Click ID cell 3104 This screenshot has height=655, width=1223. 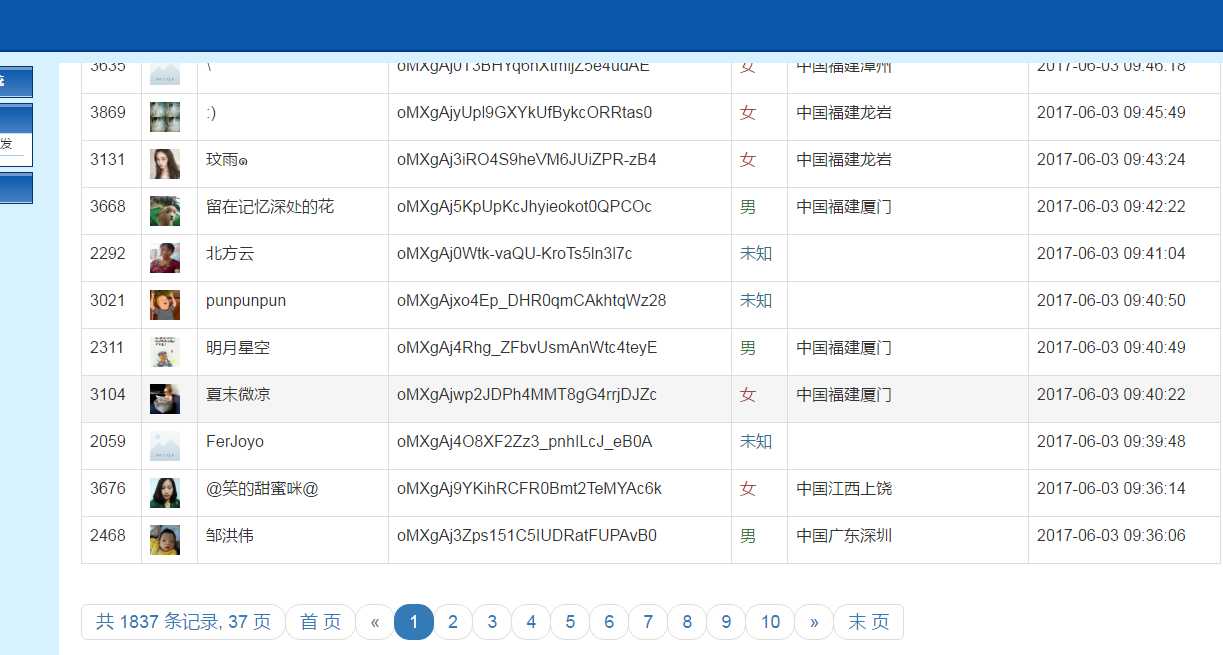[x=108, y=394]
